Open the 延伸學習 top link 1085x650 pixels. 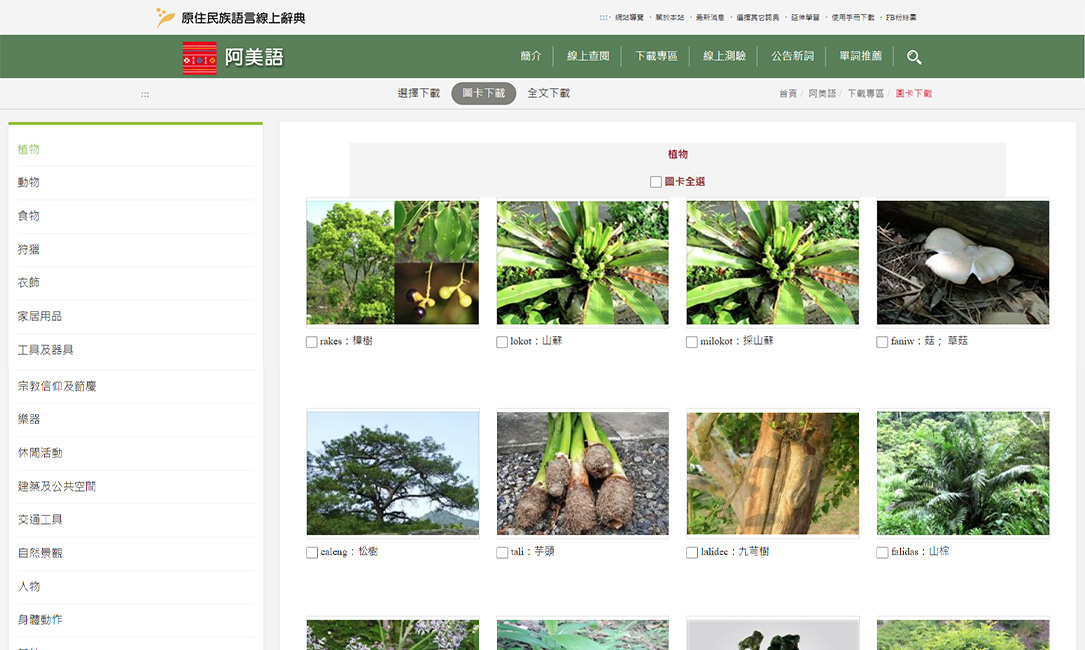point(805,17)
